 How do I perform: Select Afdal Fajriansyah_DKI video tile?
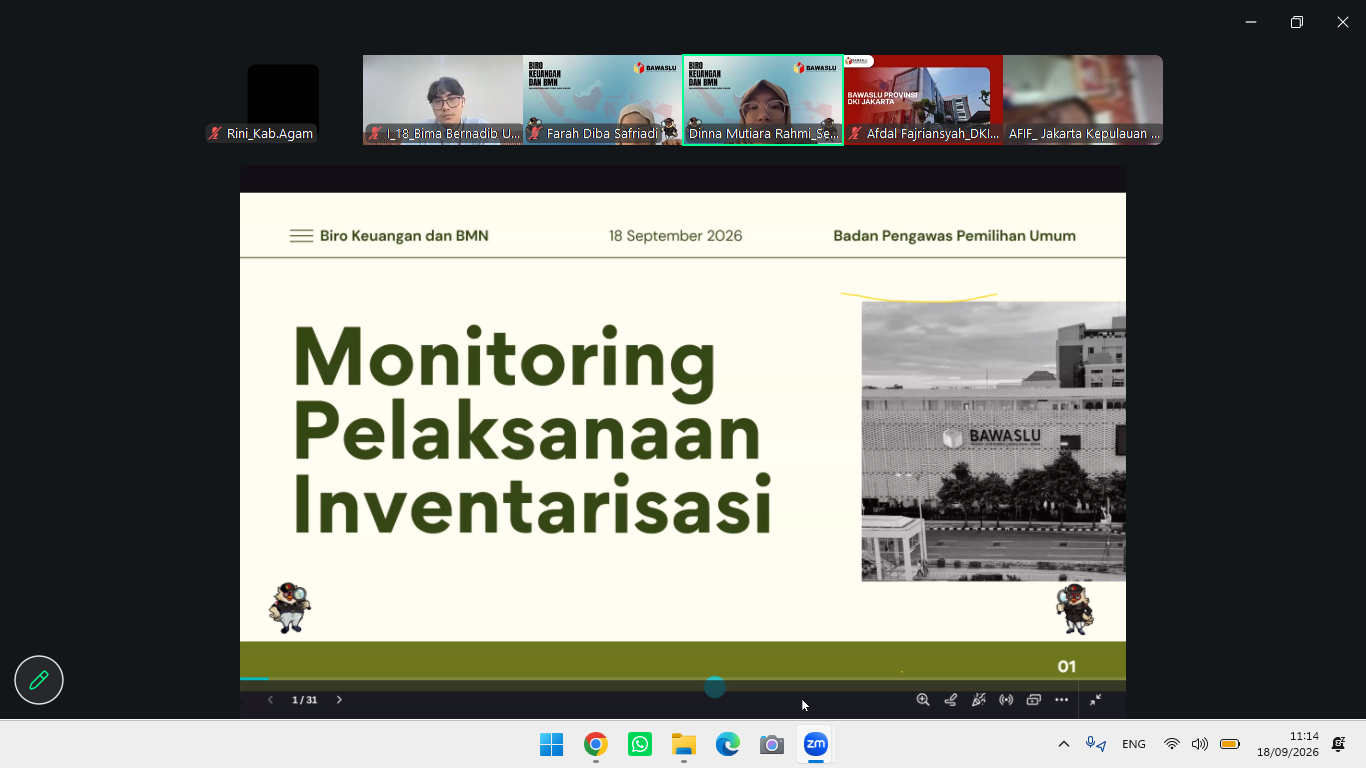923,100
